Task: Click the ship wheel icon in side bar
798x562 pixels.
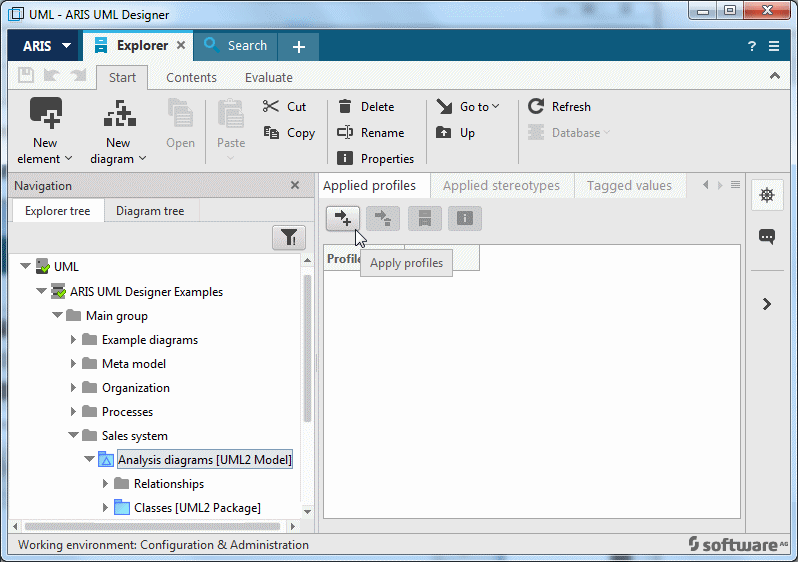Action: pyautogui.click(x=767, y=195)
